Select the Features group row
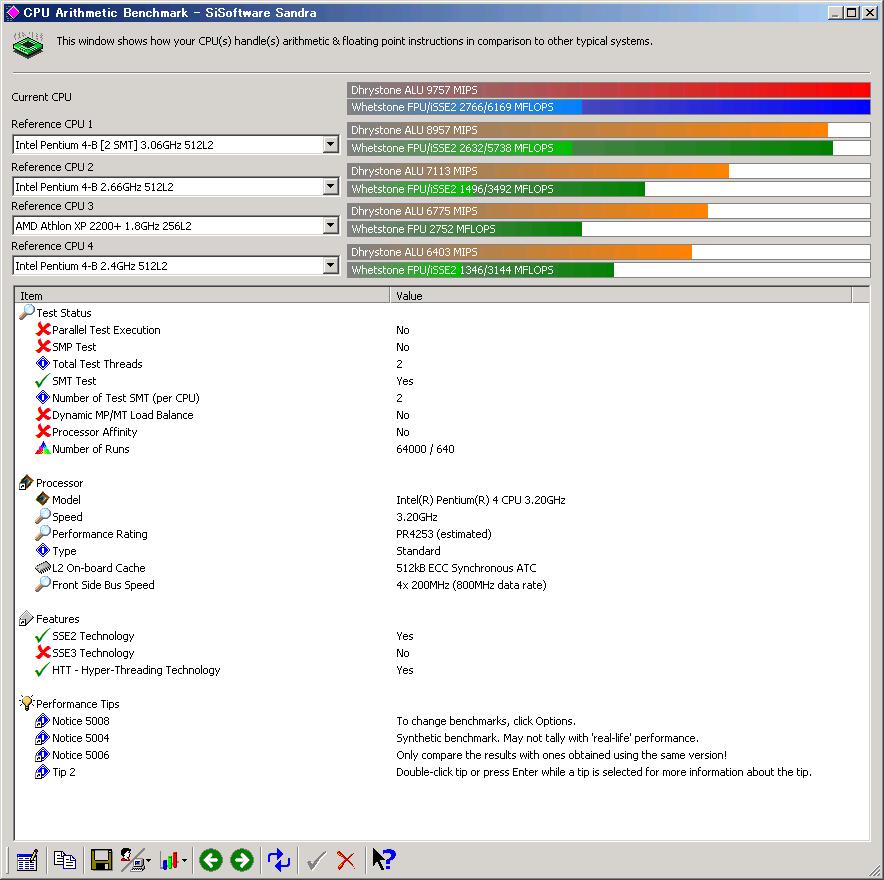884x880 pixels. (x=50, y=619)
